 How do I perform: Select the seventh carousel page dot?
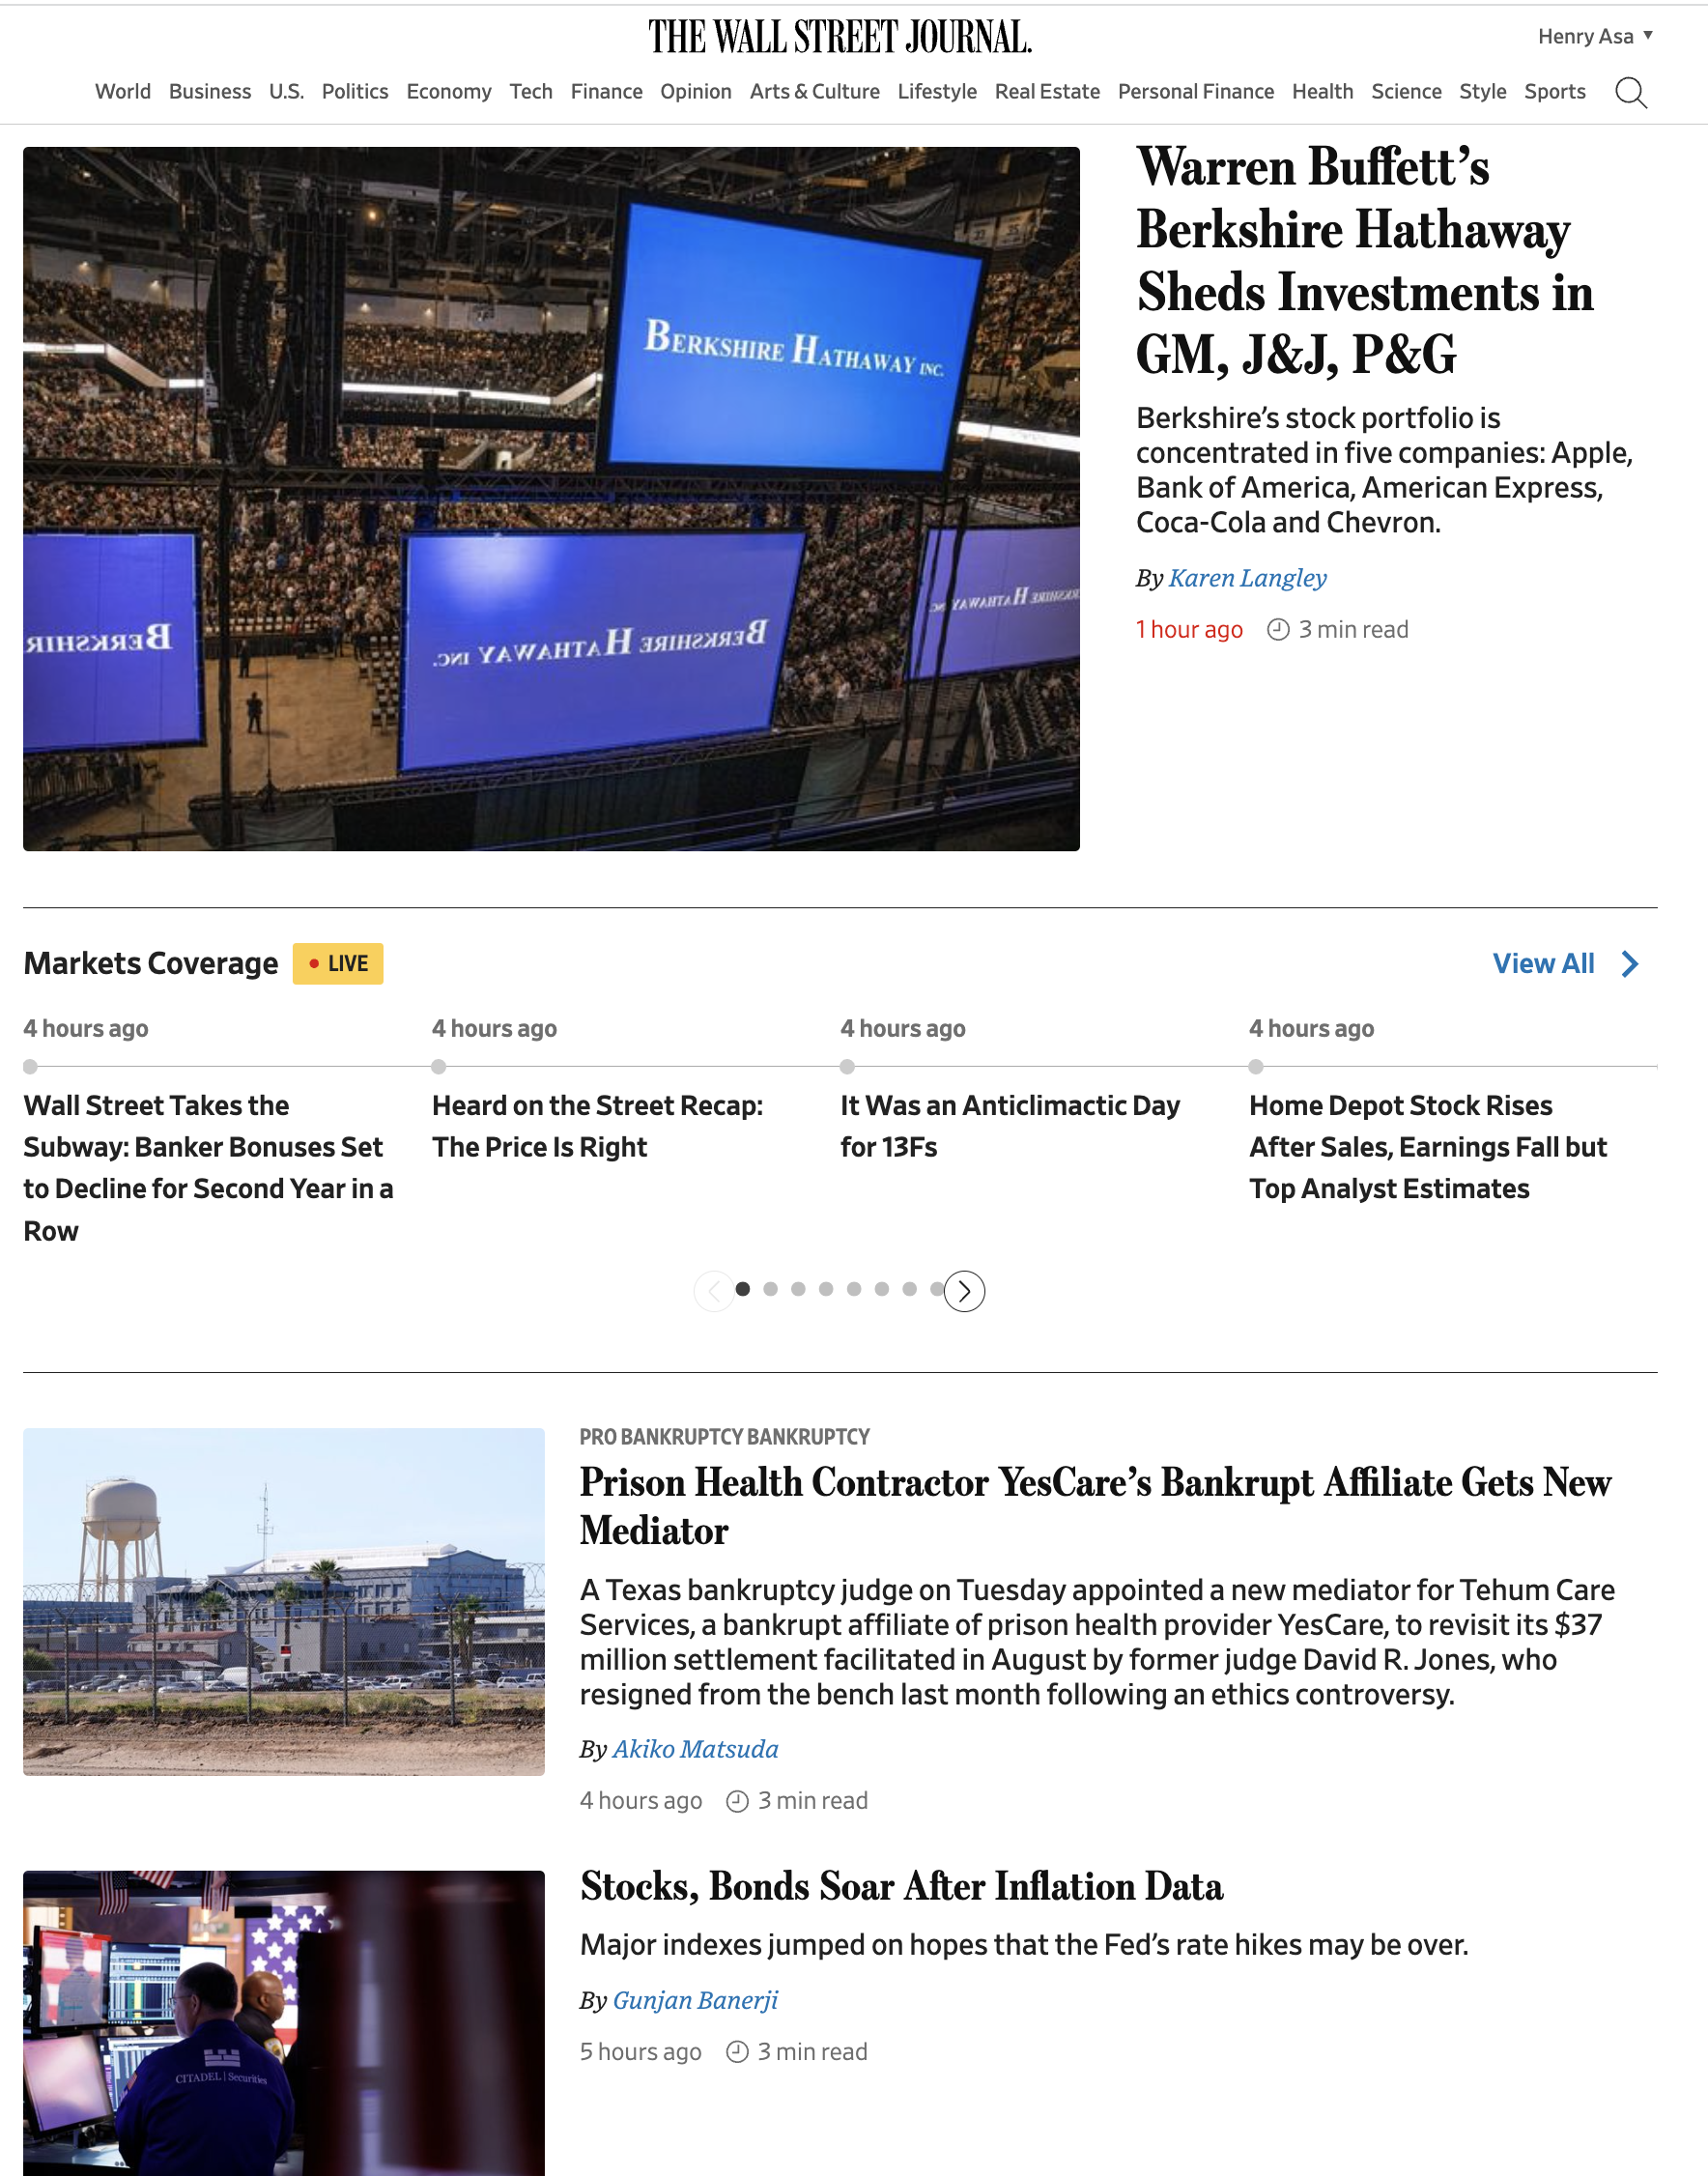pyautogui.click(x=910, y=1289)
